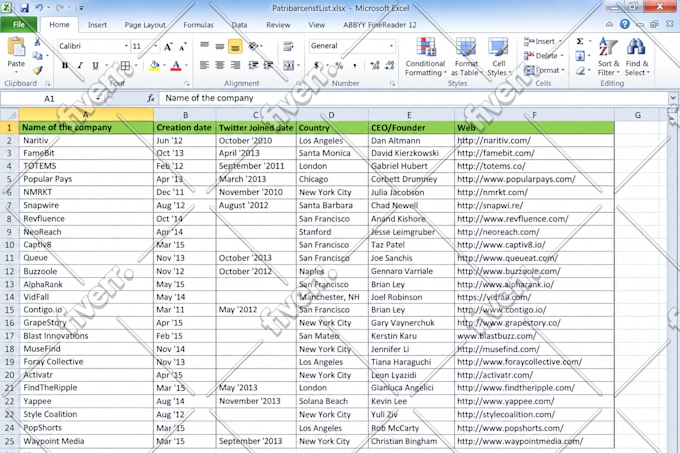The width and height of the screenshot is (680, 453).
Task: Apply Percent Style icon
Action: point(339,65)
